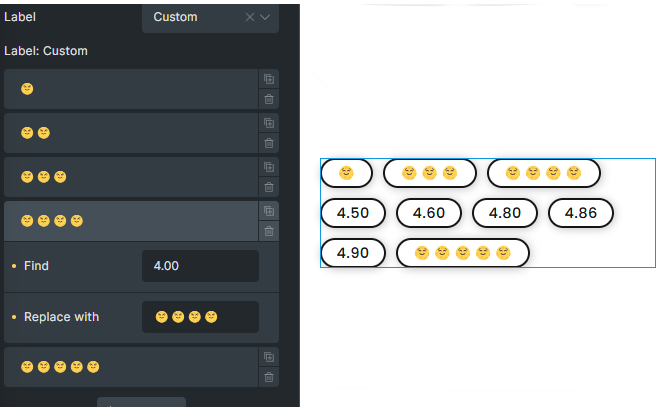The image size is (670, 418).
Task: Duplicate the two-emoji label row
Action: tap(269, 123)
